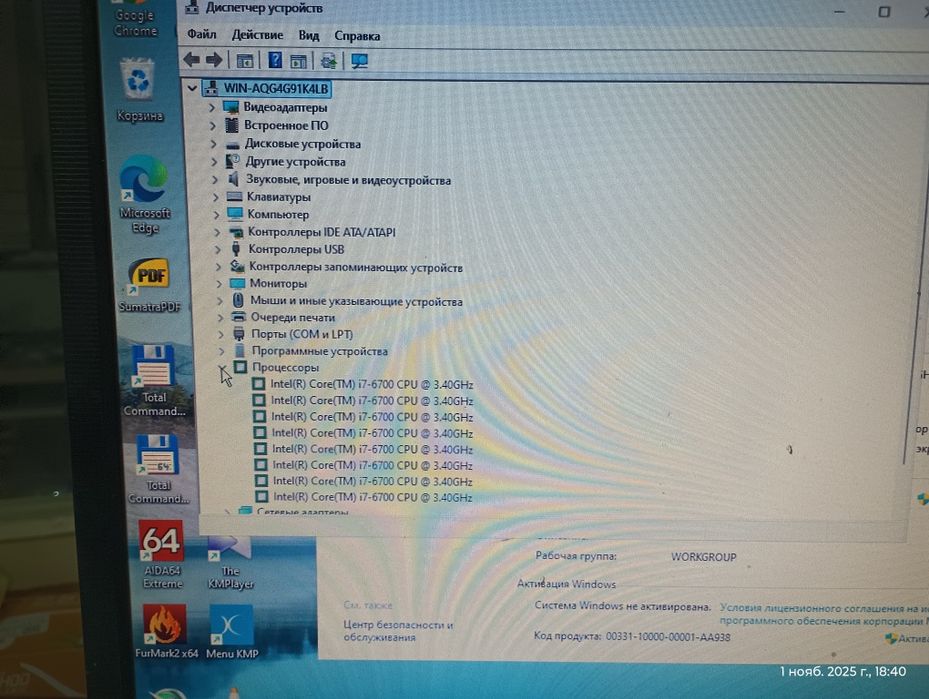Launch The KMPlayer desktop icon
929x699 pixels.
pos(230,563)
